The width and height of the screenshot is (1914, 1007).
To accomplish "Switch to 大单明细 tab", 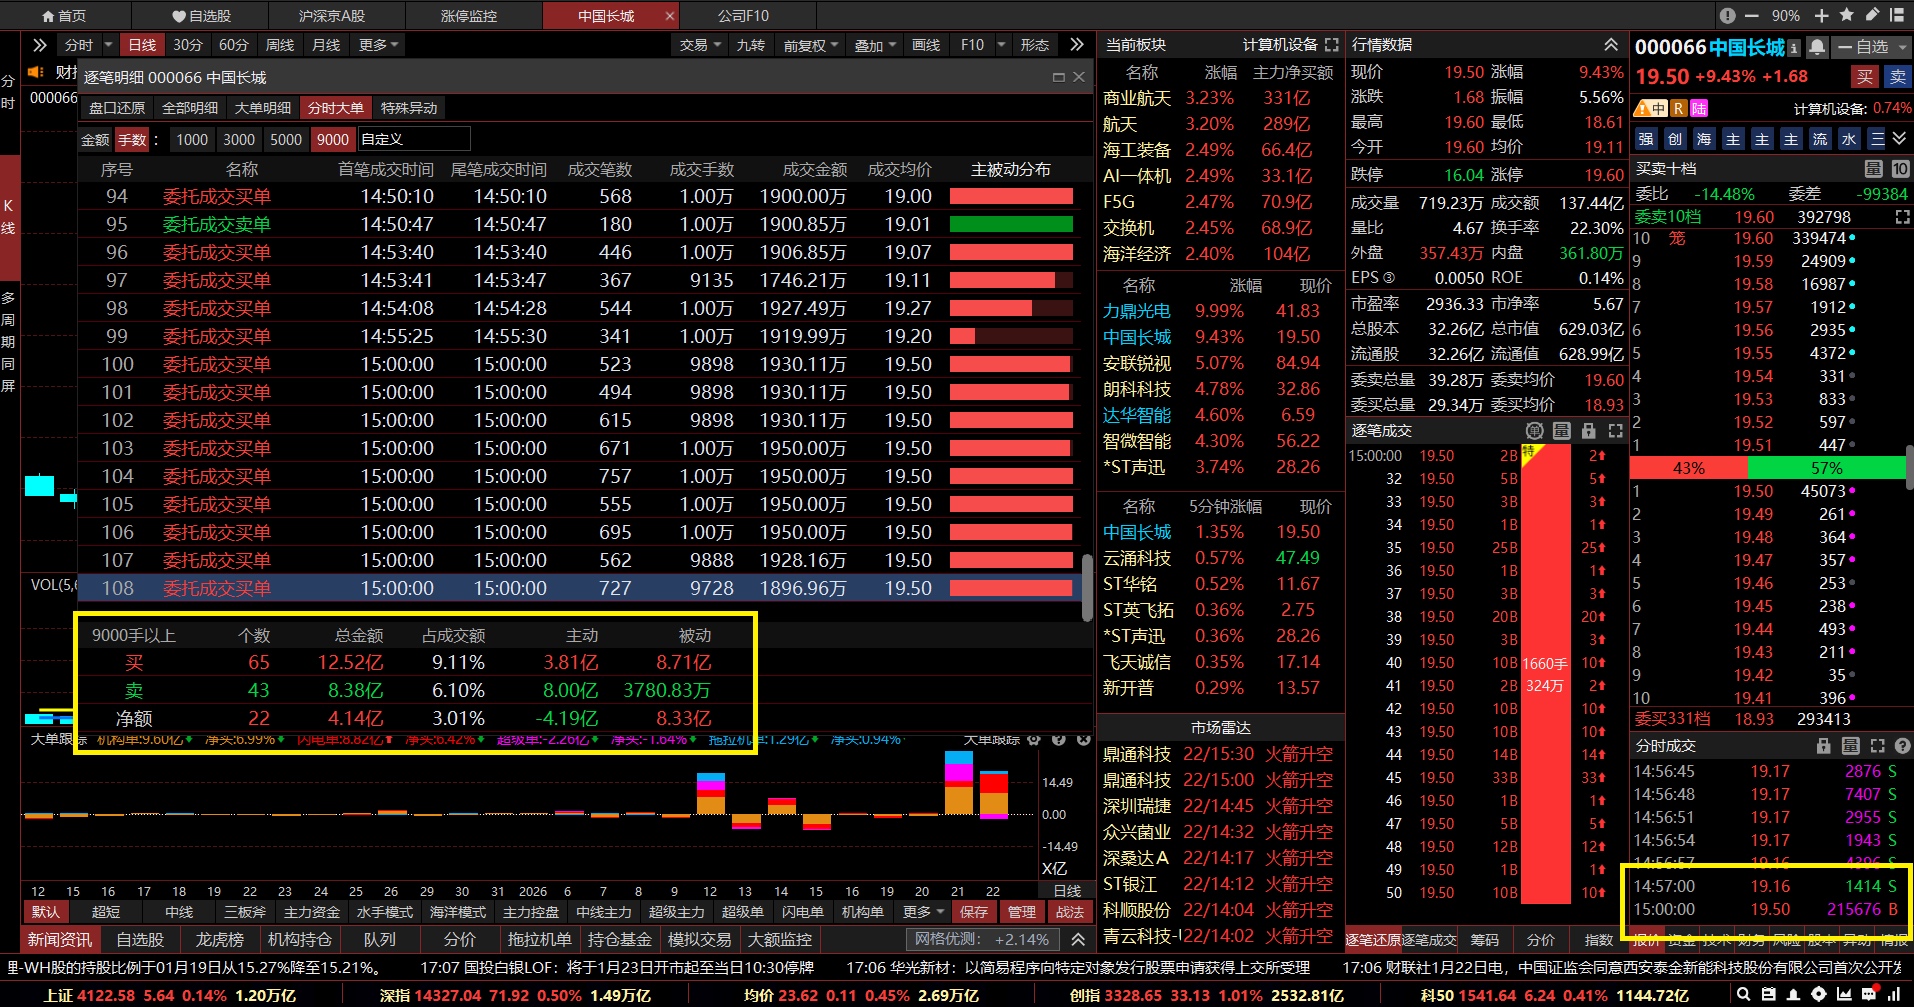I will click(x=263, y=108).
